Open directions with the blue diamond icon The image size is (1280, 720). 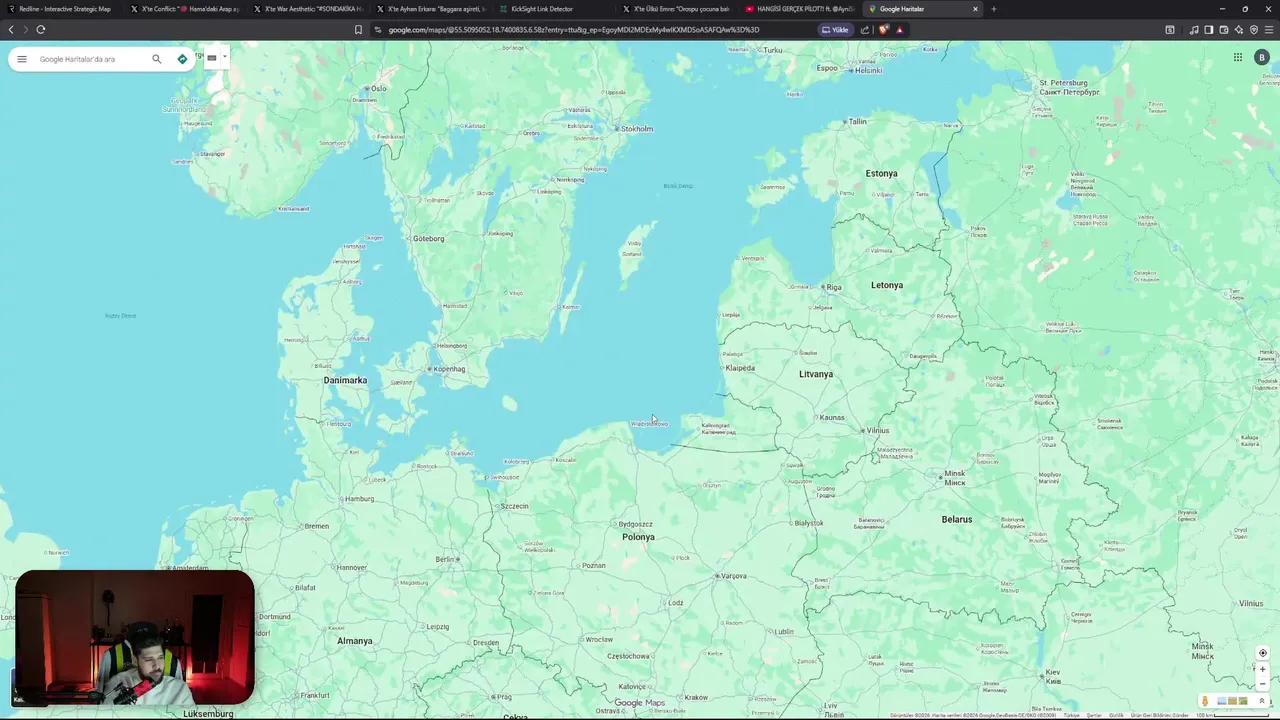coord(182,59)
